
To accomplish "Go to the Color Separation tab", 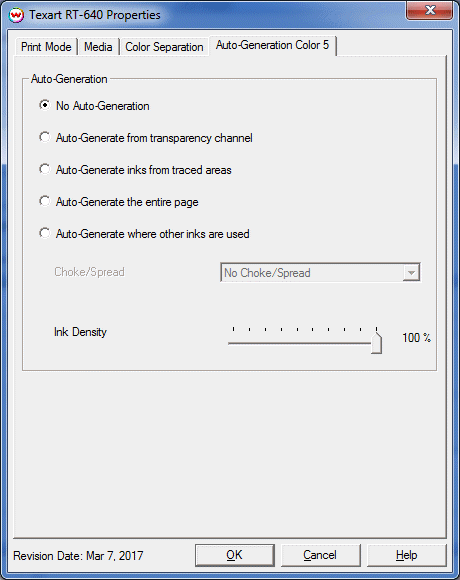I will 164,47.
